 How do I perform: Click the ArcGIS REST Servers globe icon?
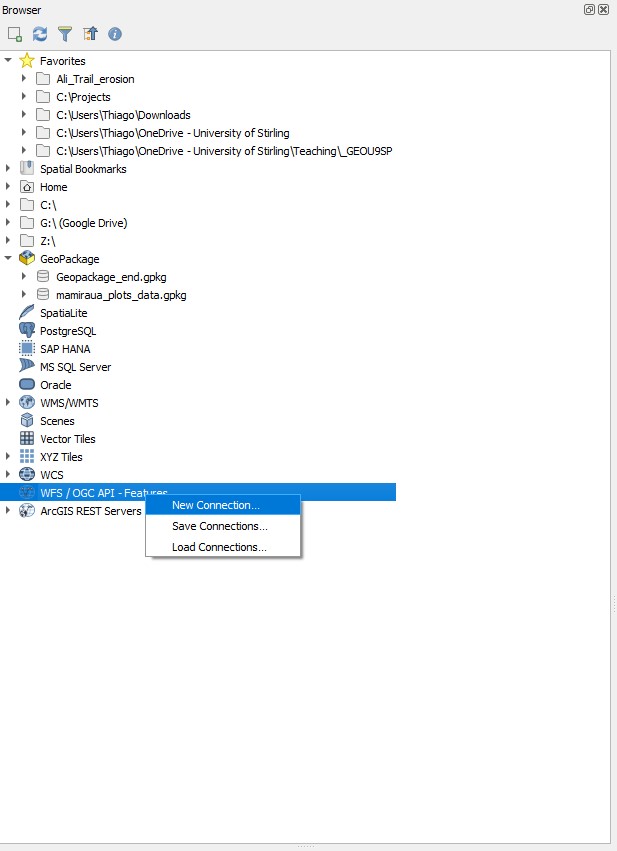coord(27,510)
